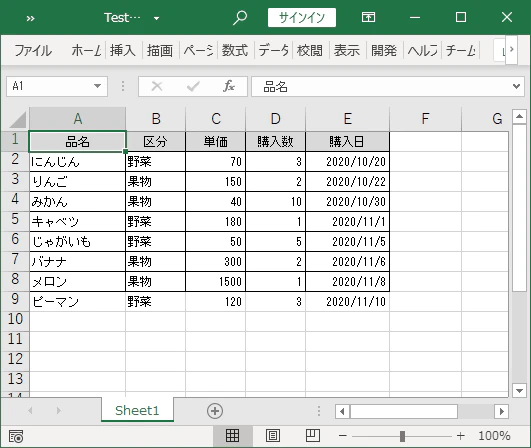This screenshot has height=448, width=531.
Task: Click the formula bar enter checkmark
Action: 193,86
